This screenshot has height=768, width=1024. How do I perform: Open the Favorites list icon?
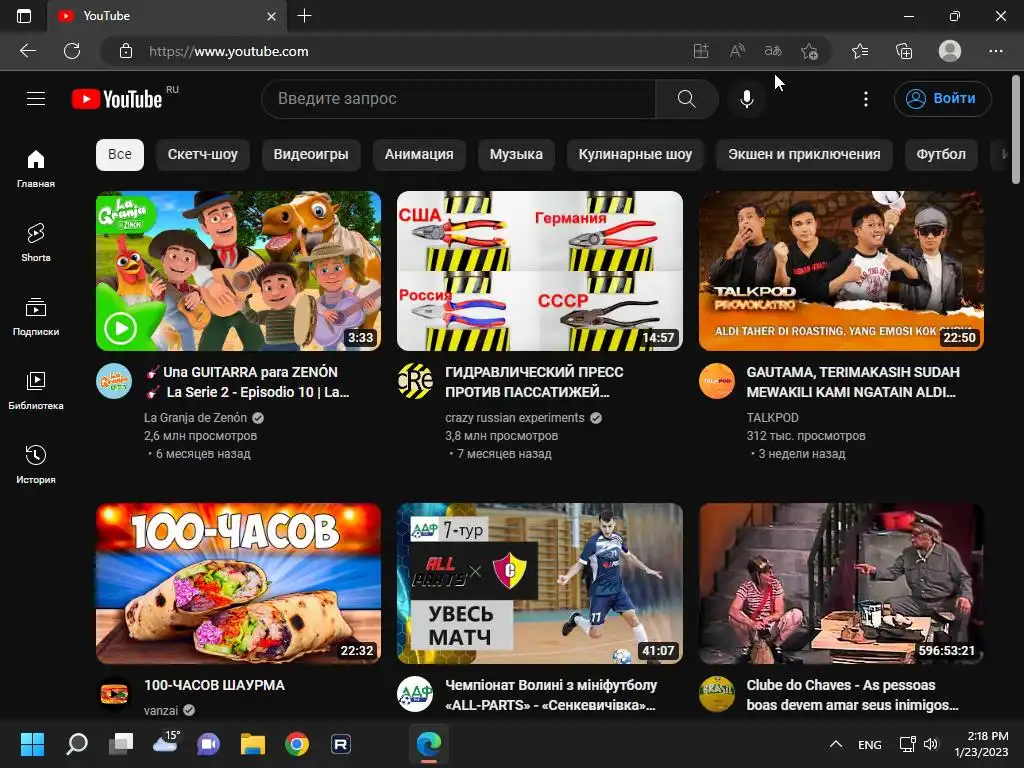click(860, 51)
